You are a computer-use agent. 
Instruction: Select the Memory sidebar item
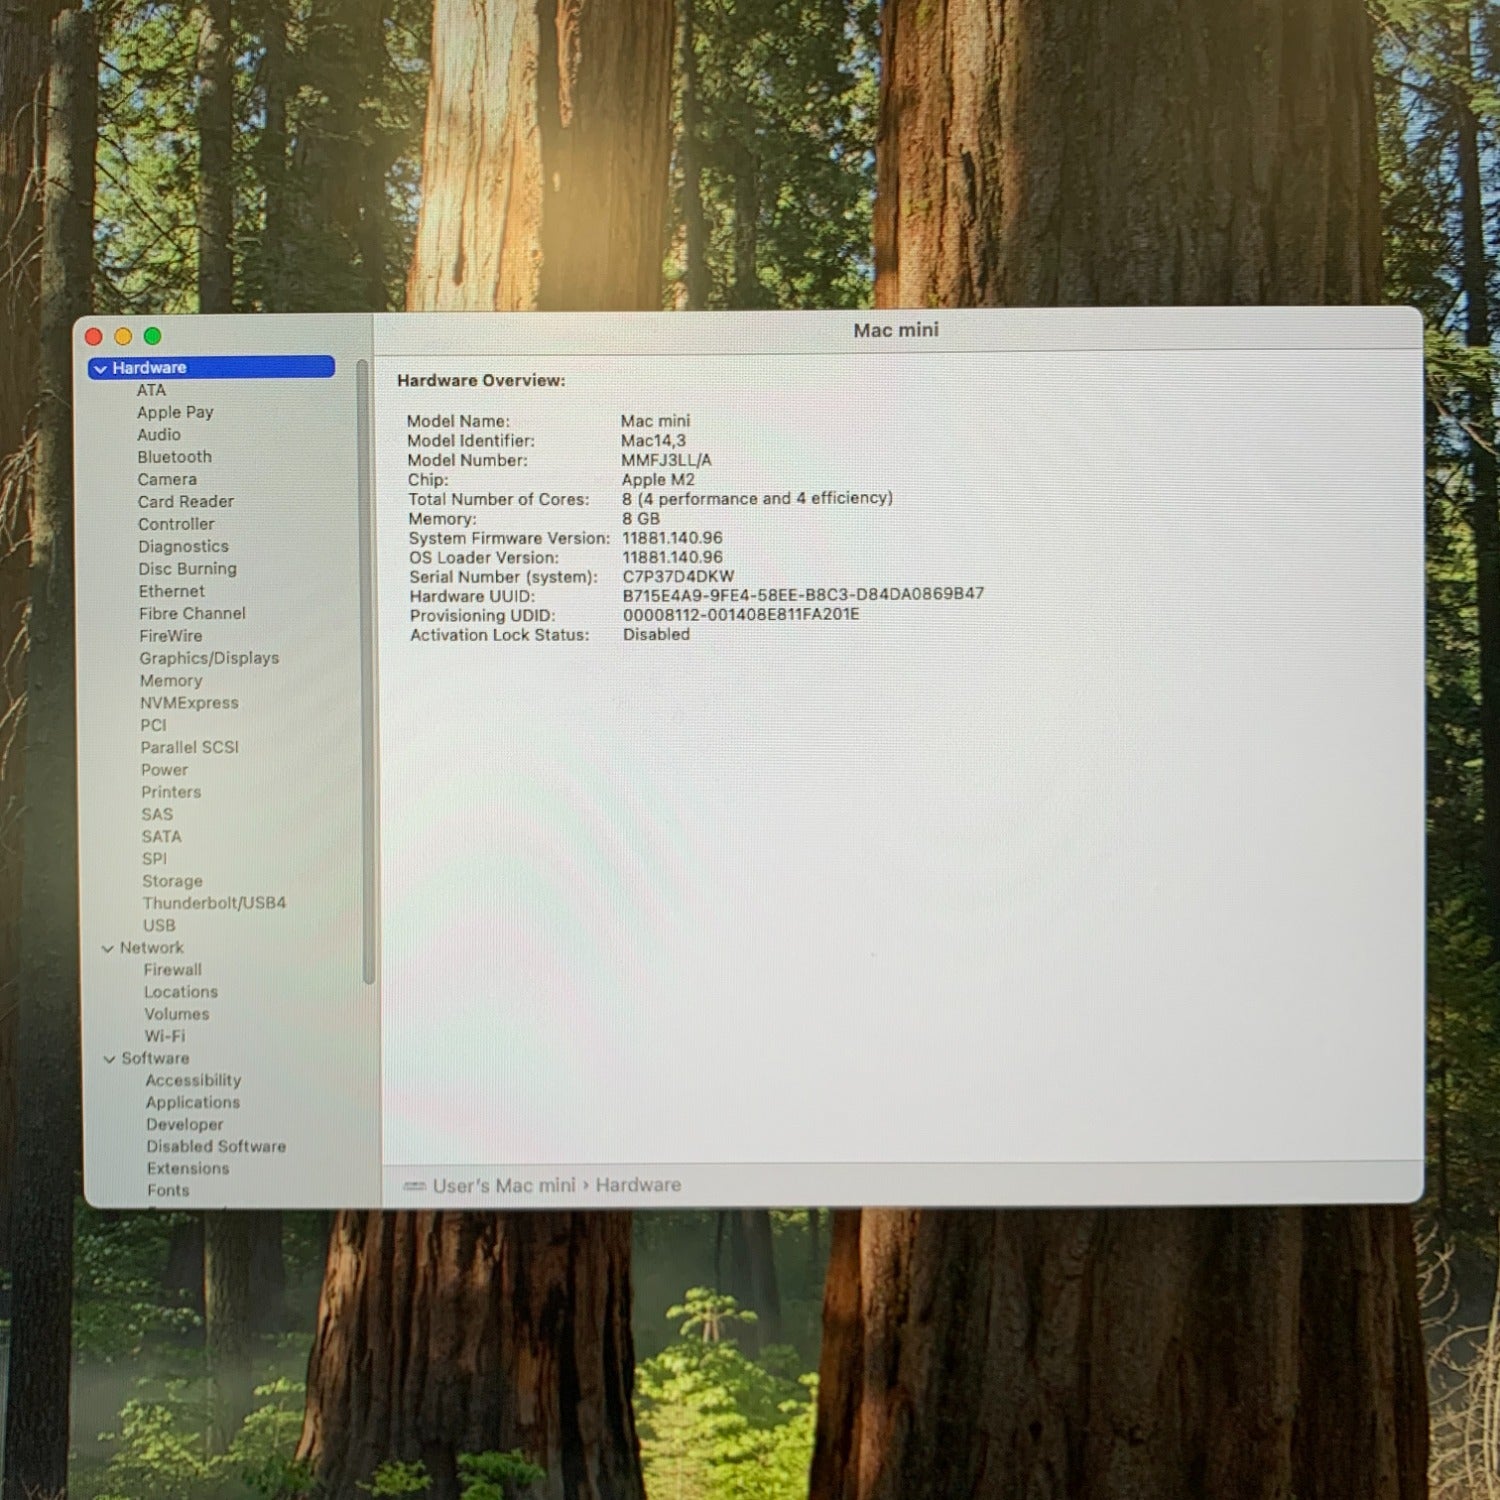[171, 680]
